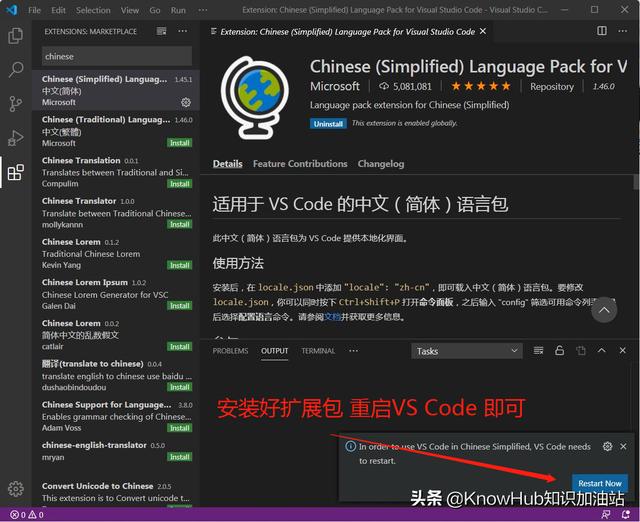Open the Manage gear in activity bar
The height and width of the screenshot is (522, 640).
tap(16, 488)
